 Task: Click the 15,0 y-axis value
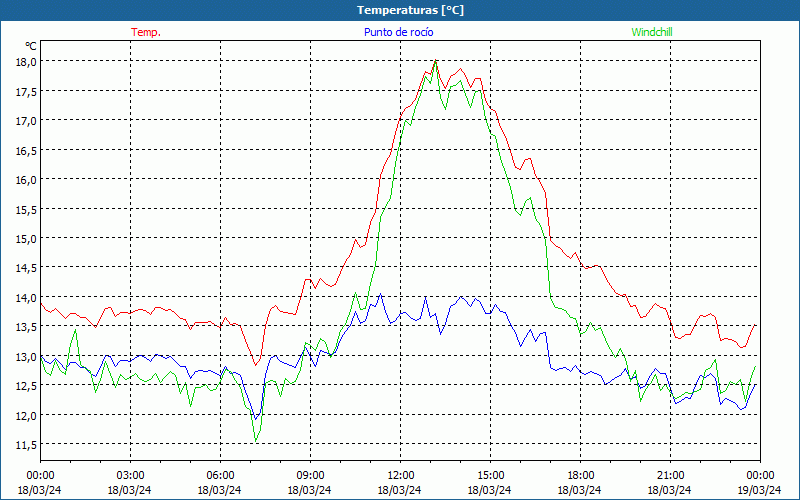(27, 239)
